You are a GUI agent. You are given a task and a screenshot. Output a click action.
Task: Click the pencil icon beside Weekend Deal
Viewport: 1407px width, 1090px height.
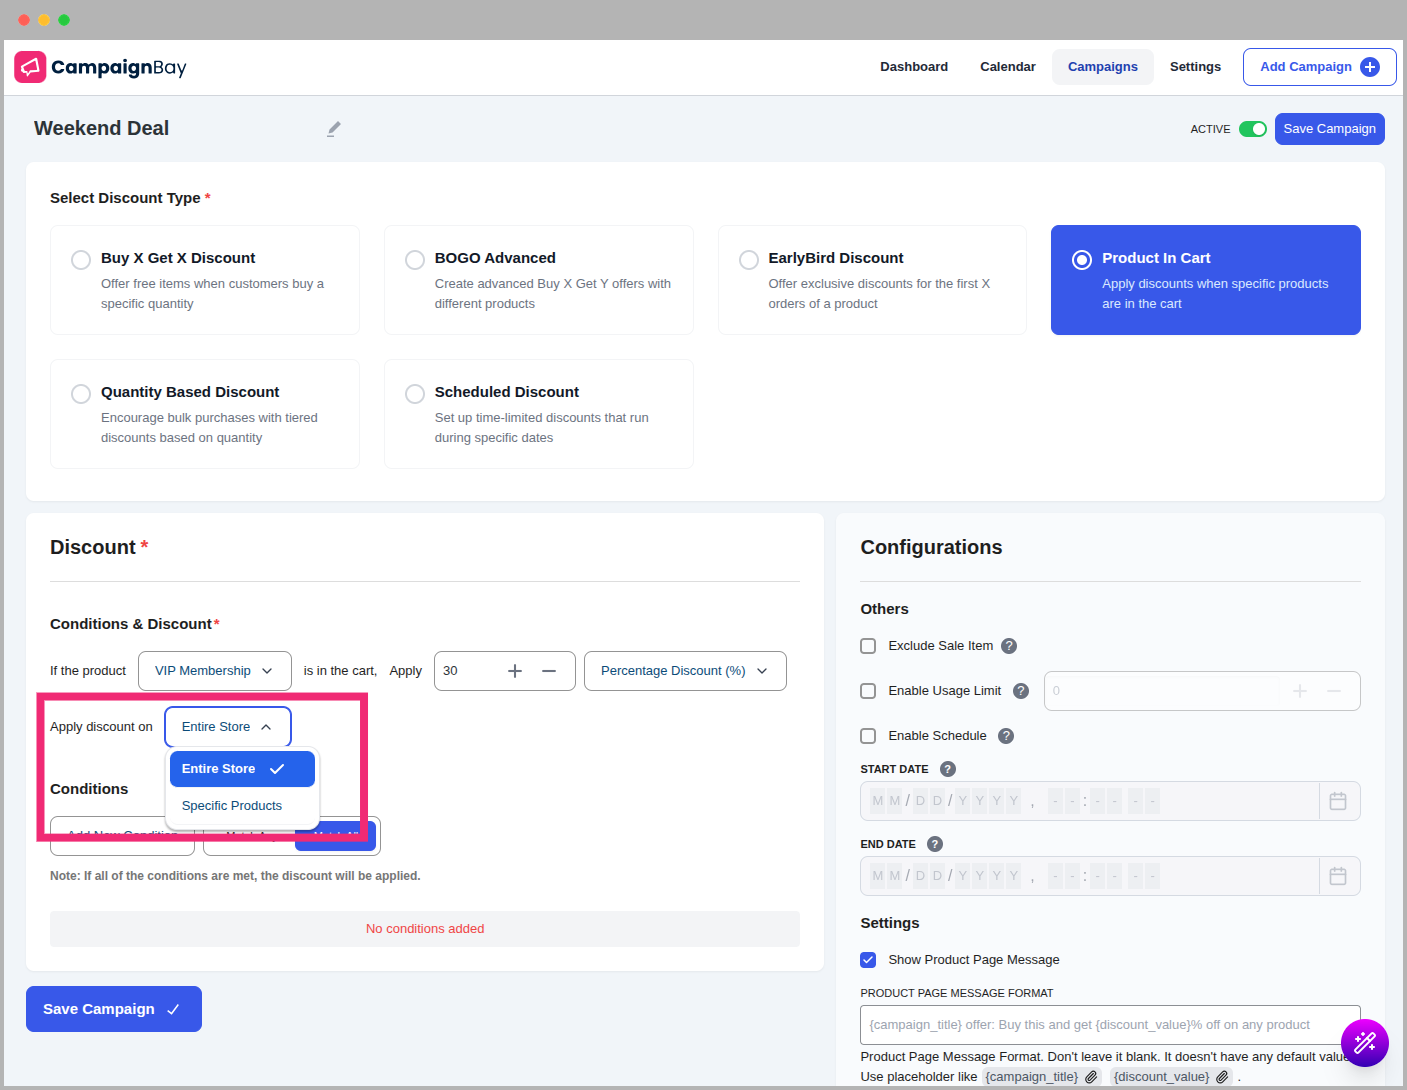pos(334,129)
